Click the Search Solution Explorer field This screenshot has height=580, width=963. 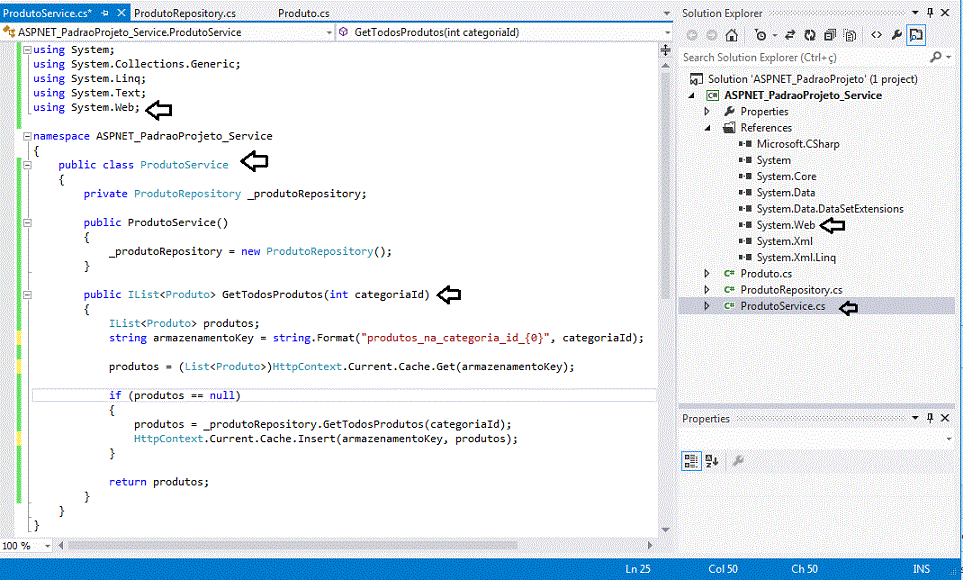(803, 57)
